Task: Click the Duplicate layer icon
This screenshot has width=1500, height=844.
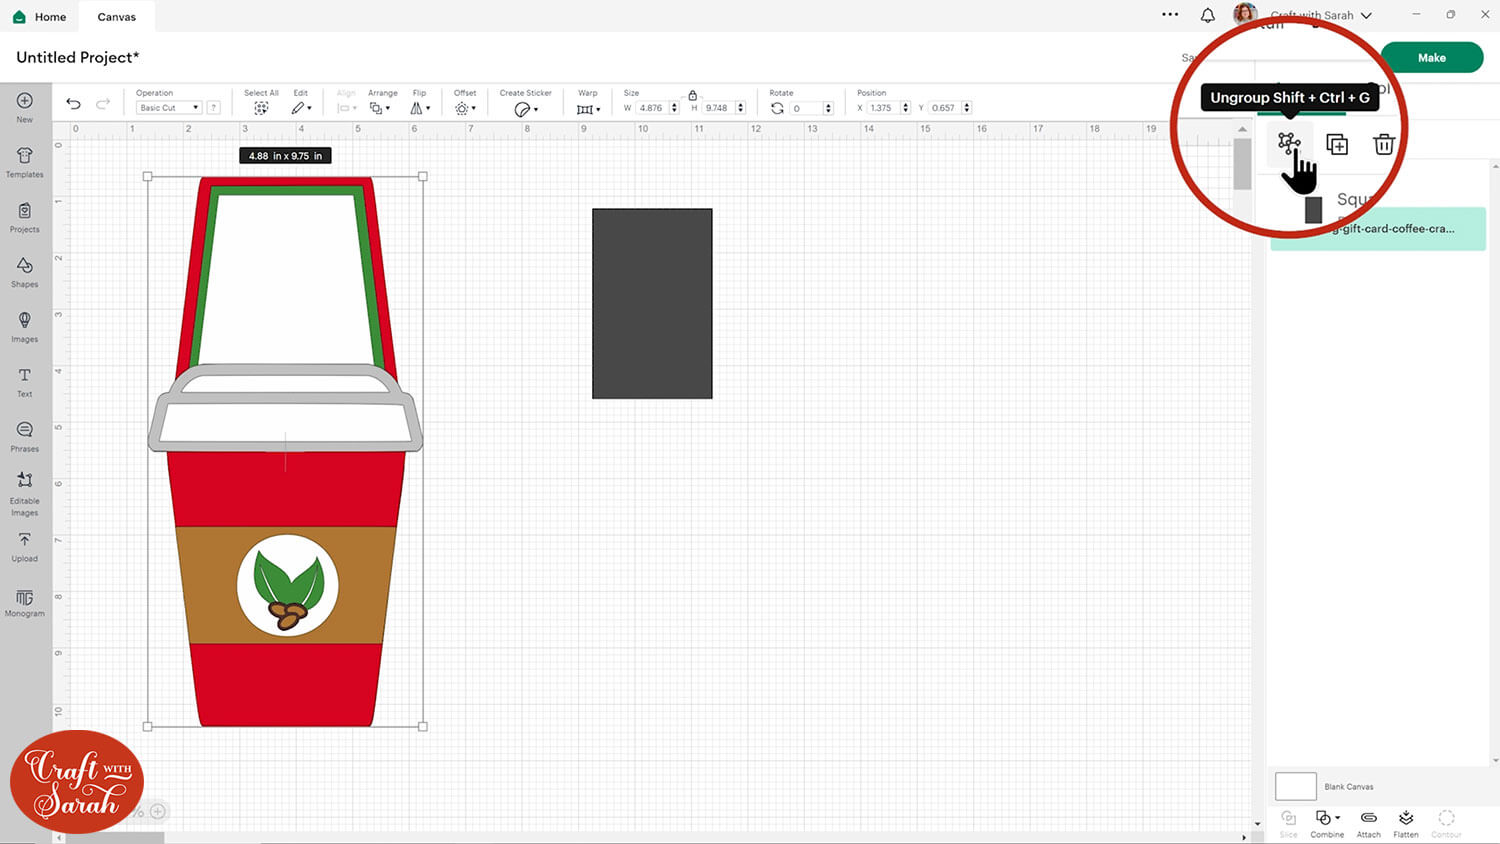Action: point(1337,145)
